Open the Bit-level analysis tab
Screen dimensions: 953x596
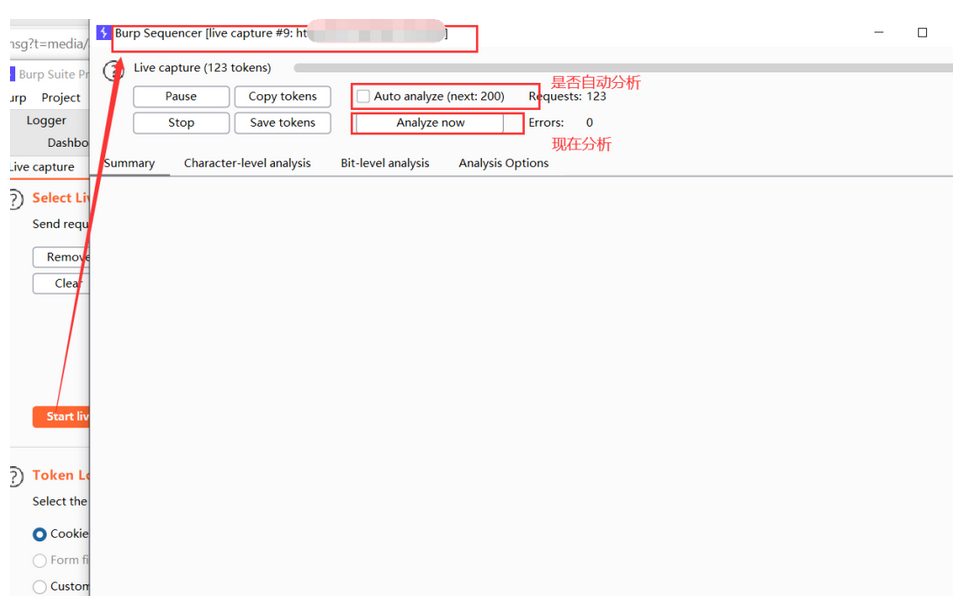[x=385, y=163]
